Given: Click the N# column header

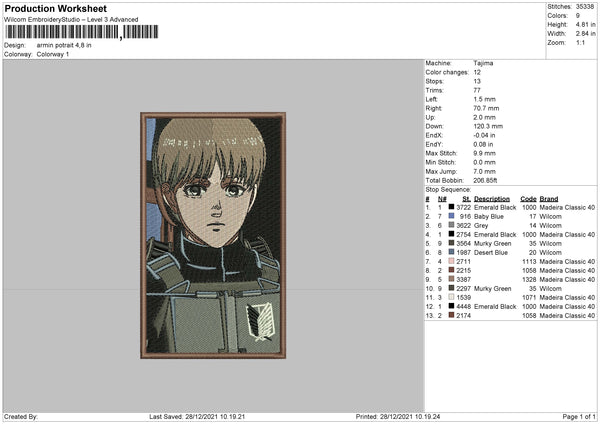Looking at the screenshot, I should [x=442, y=199].
